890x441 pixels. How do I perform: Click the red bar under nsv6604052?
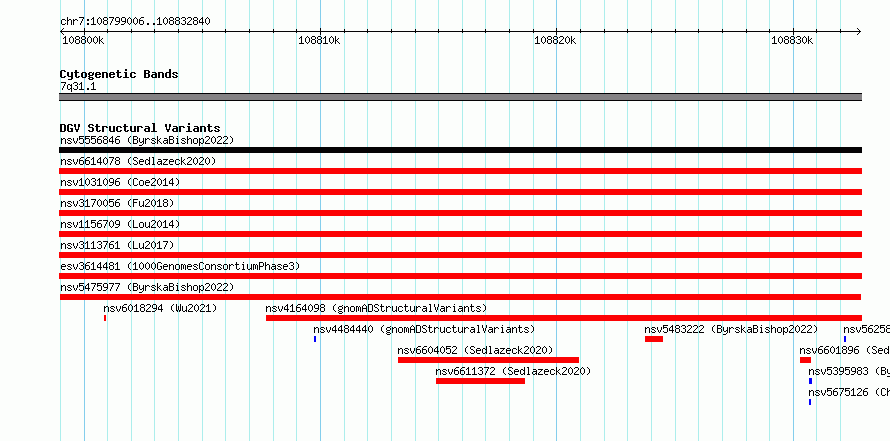click(488, 360)
